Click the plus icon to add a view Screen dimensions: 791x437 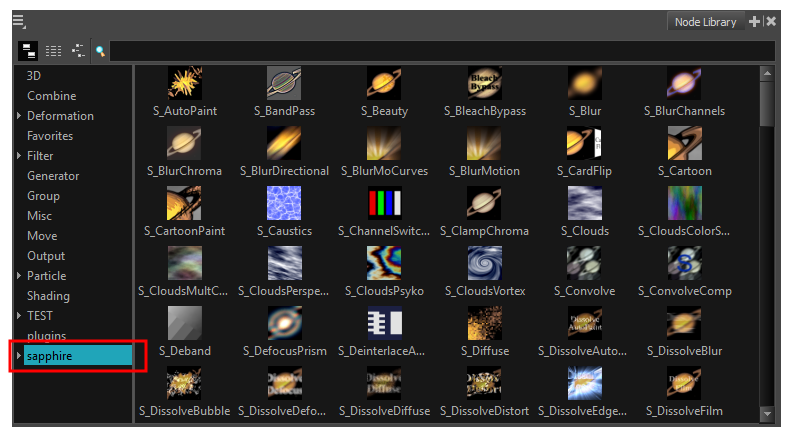pyautogui.click(x=755, y=21)
